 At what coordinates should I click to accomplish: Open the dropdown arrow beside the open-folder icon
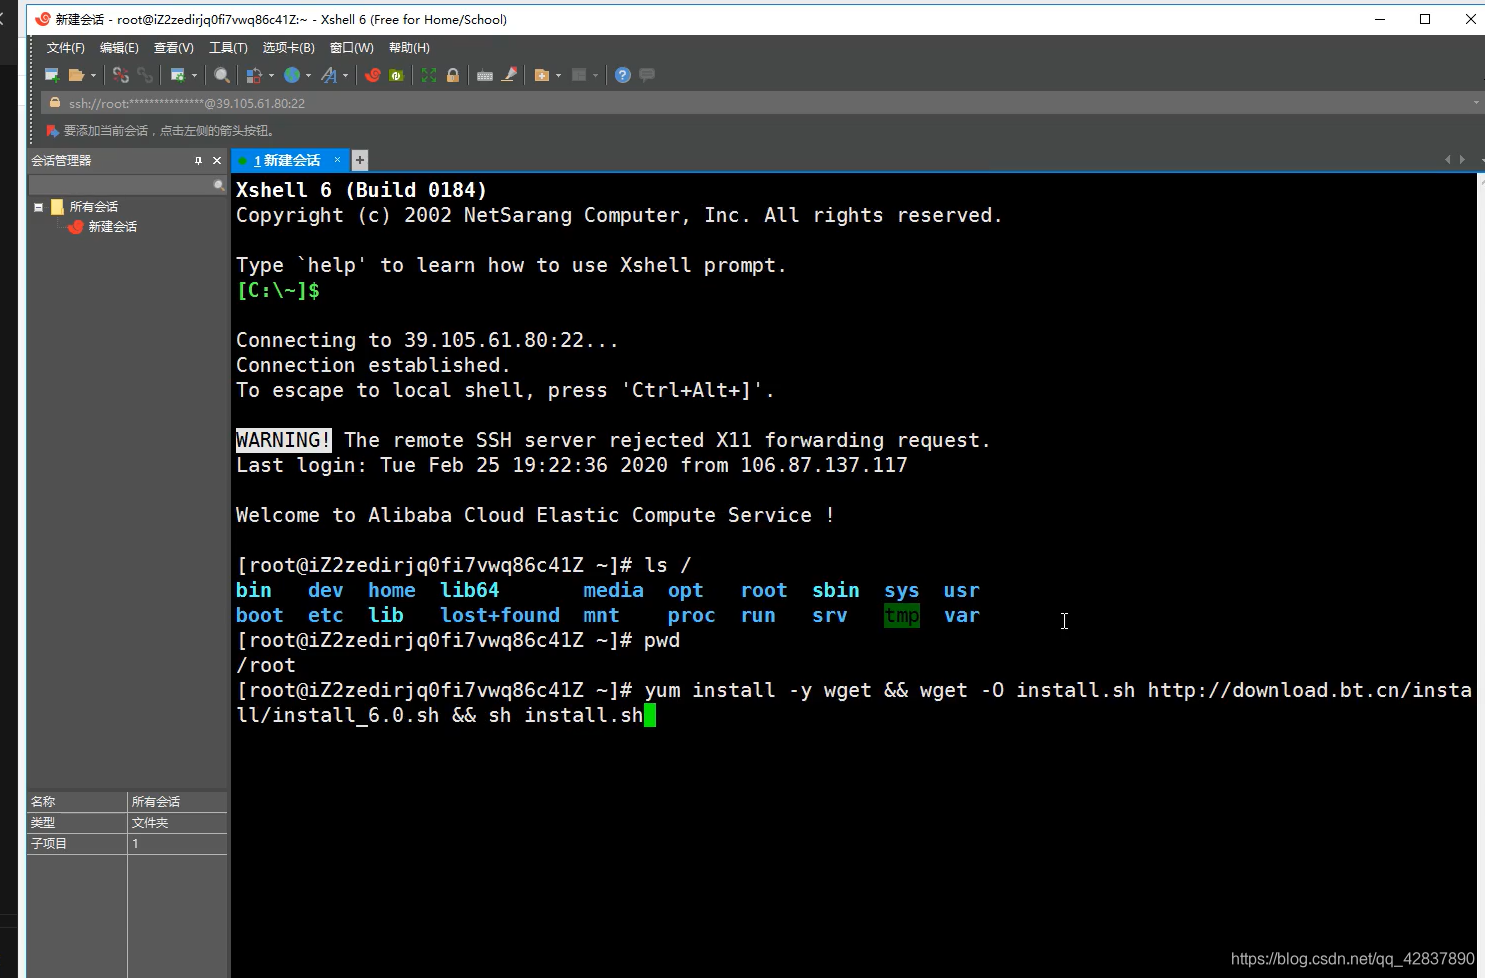coord(93,75)
